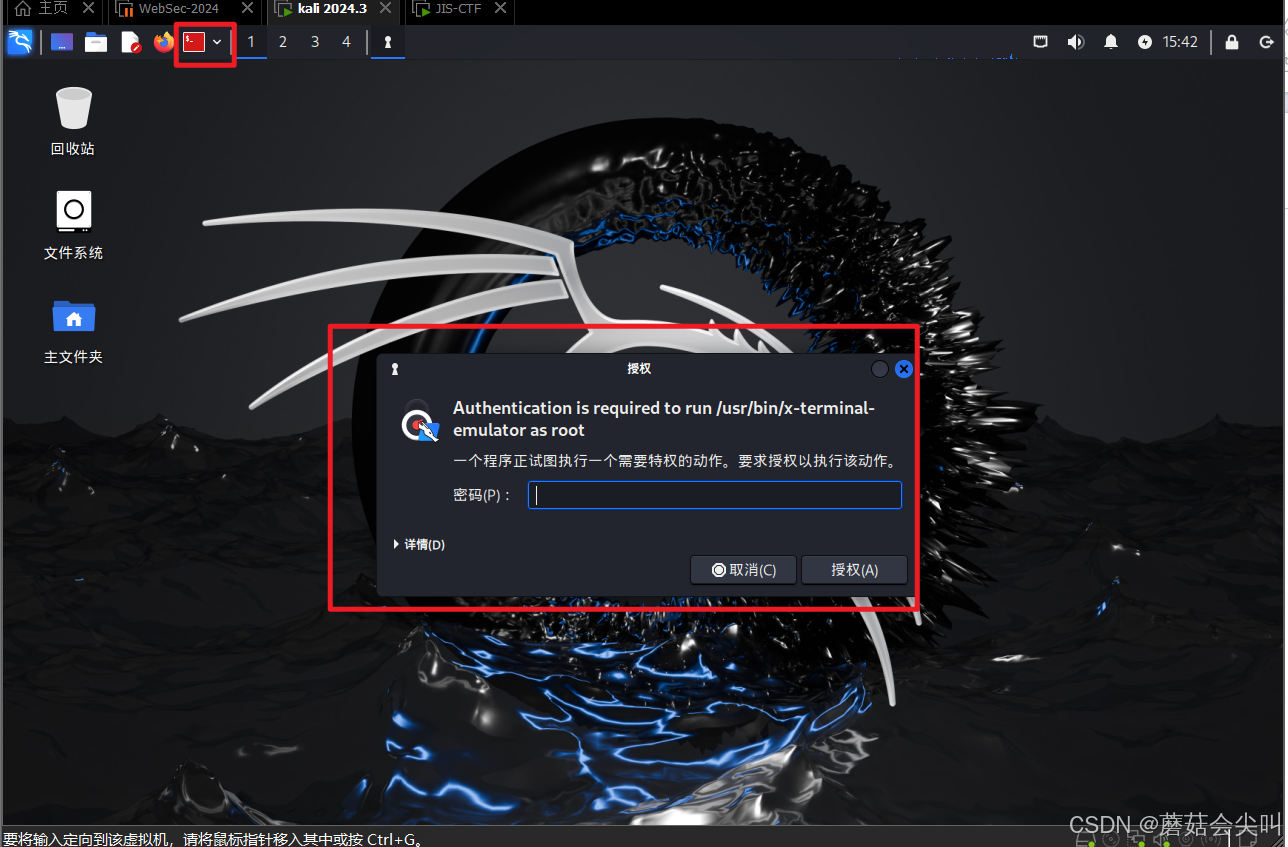The width and height of the screenshot is (1288, 847).
Task: Click the show desktop panel icon
Action: click(62, 42)
